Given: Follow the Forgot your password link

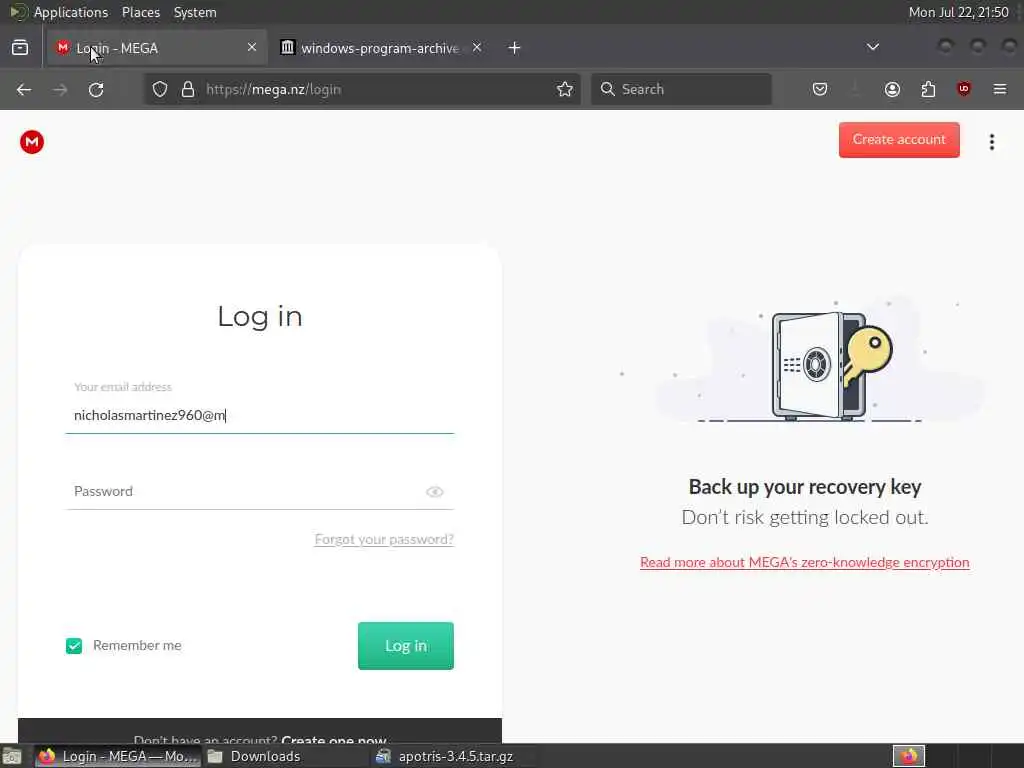Looking at the screenshot, I should [384, 539].
